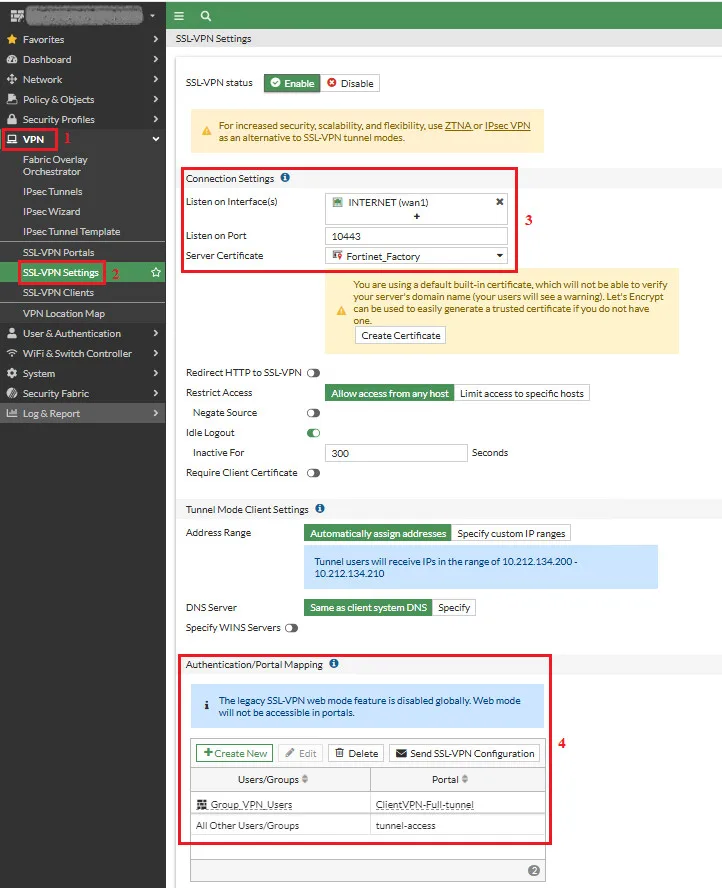Select Specify for DNS Server
This screenshot has width=722, height=888.
[x=454, y=608]
